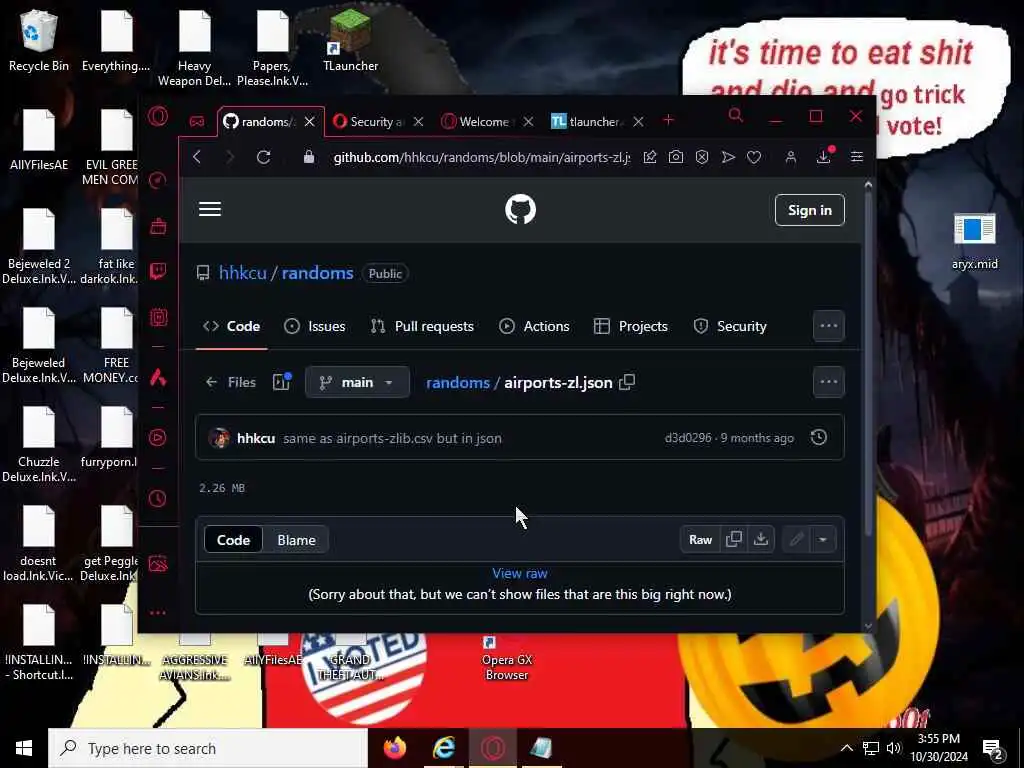Click the Raw button
Viewport: 1024px width, 768px height.
[700, 539]
